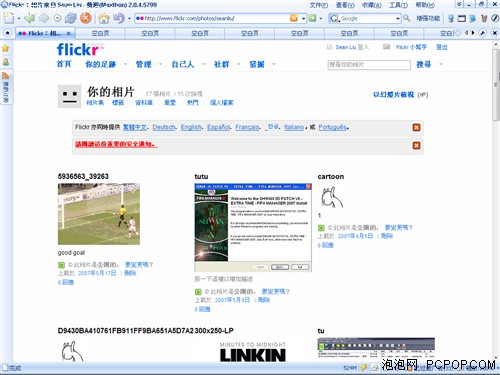500x375 pixels.
Task: Open the 收藏 menu
Action: click(x=372, y=5)
